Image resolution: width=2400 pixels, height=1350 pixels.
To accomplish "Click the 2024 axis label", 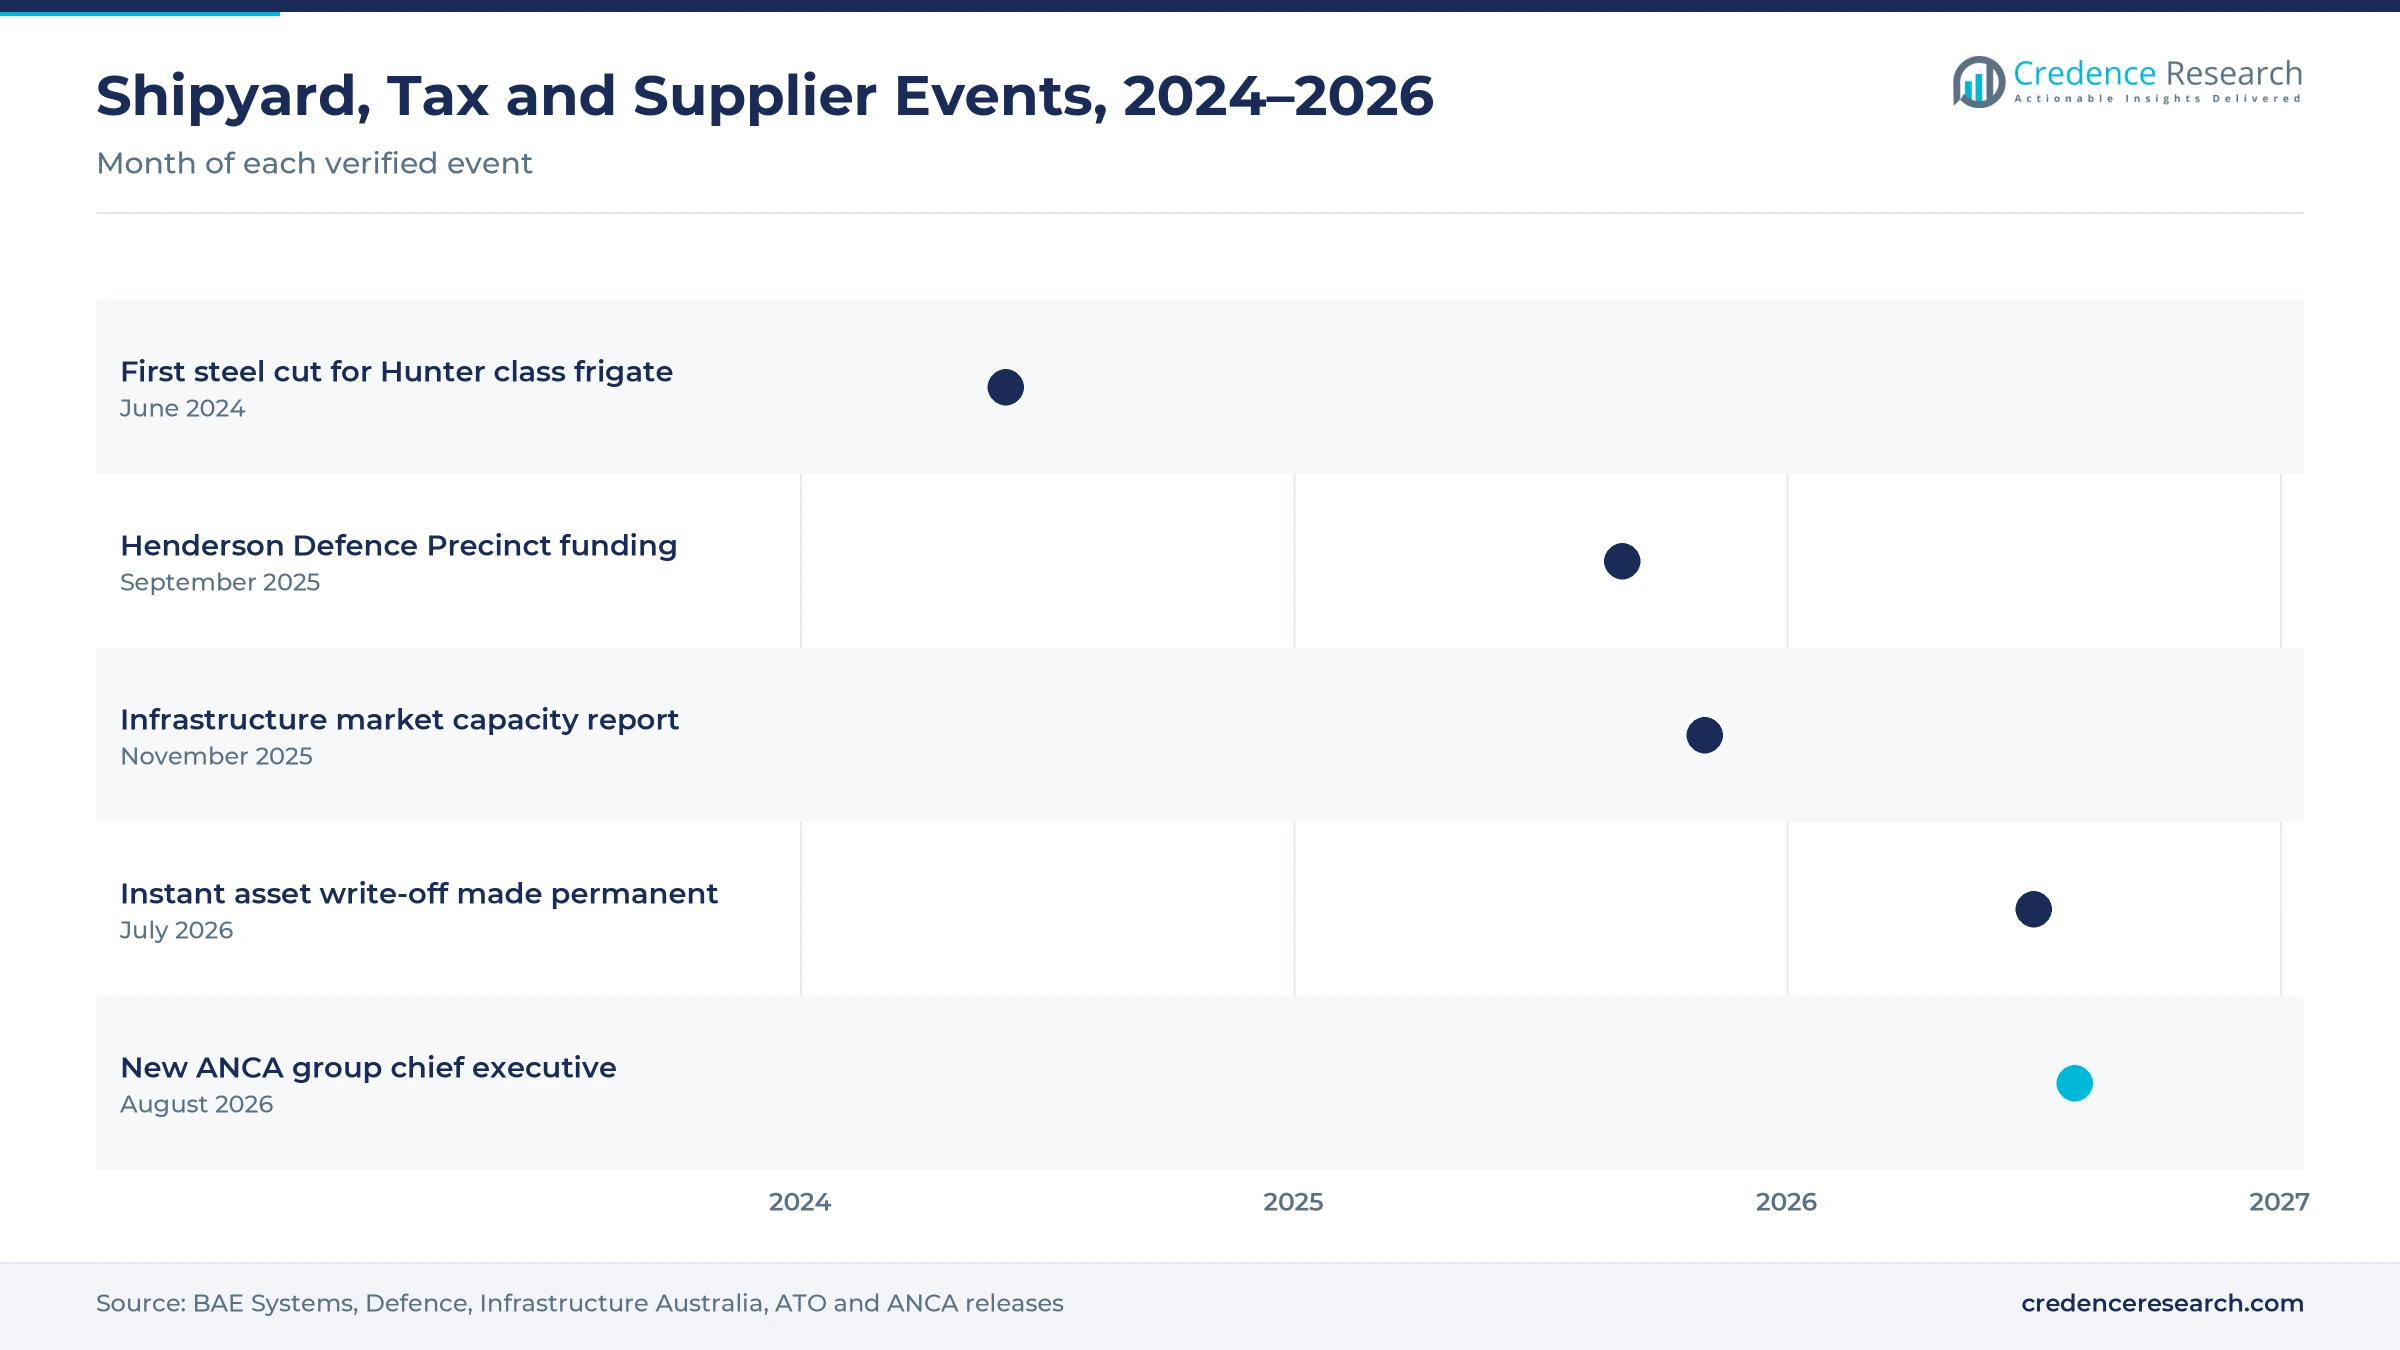I will click(800, 1202).
